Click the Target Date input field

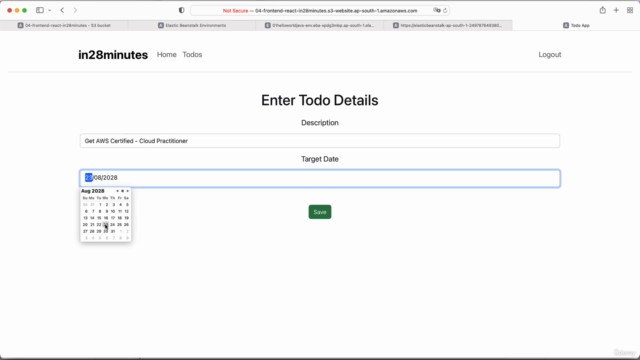coord(320,178)
